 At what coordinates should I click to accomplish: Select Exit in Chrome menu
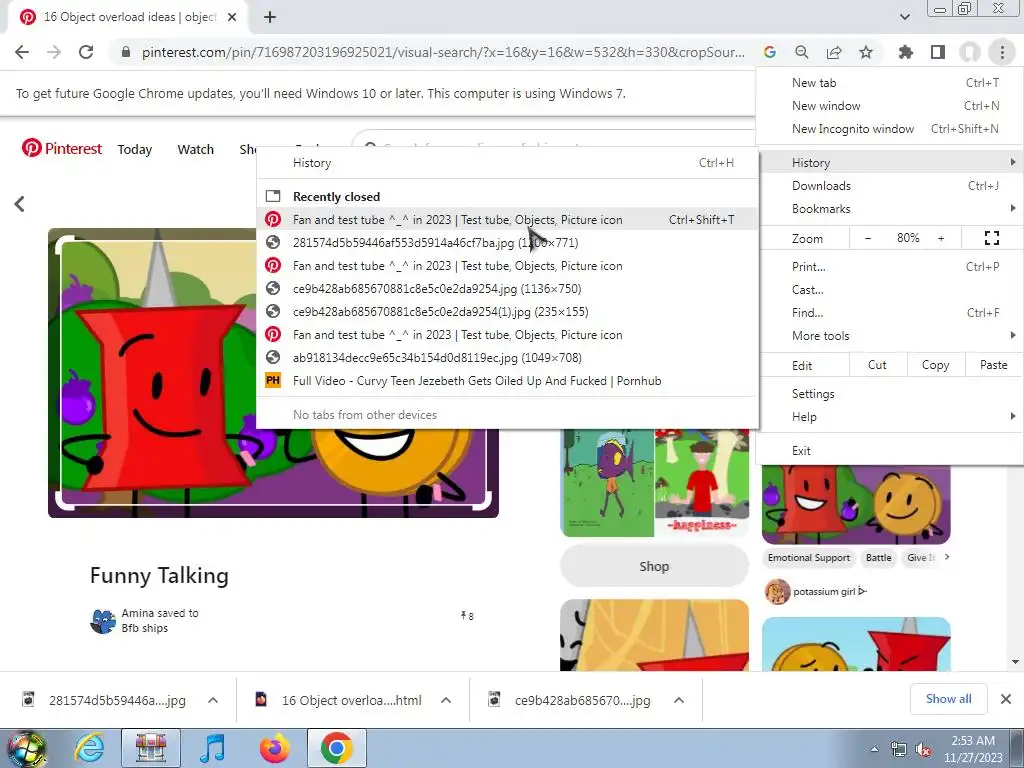pyautogui.click(x=890, y=451)
